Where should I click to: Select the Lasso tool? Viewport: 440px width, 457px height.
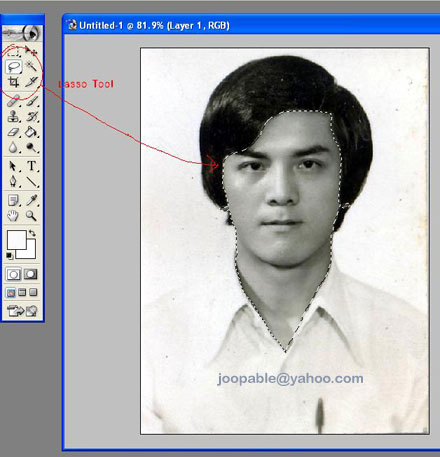point(14,67)
